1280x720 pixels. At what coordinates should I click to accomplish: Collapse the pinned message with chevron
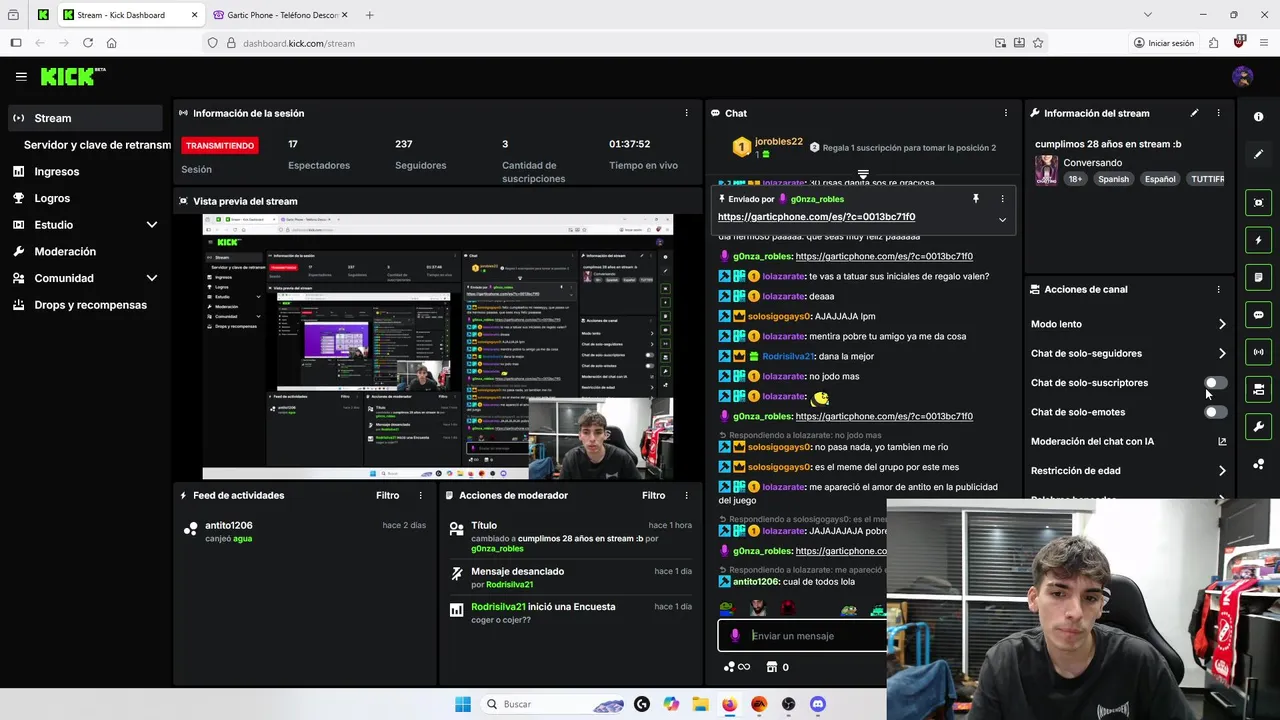[1002, 220]
